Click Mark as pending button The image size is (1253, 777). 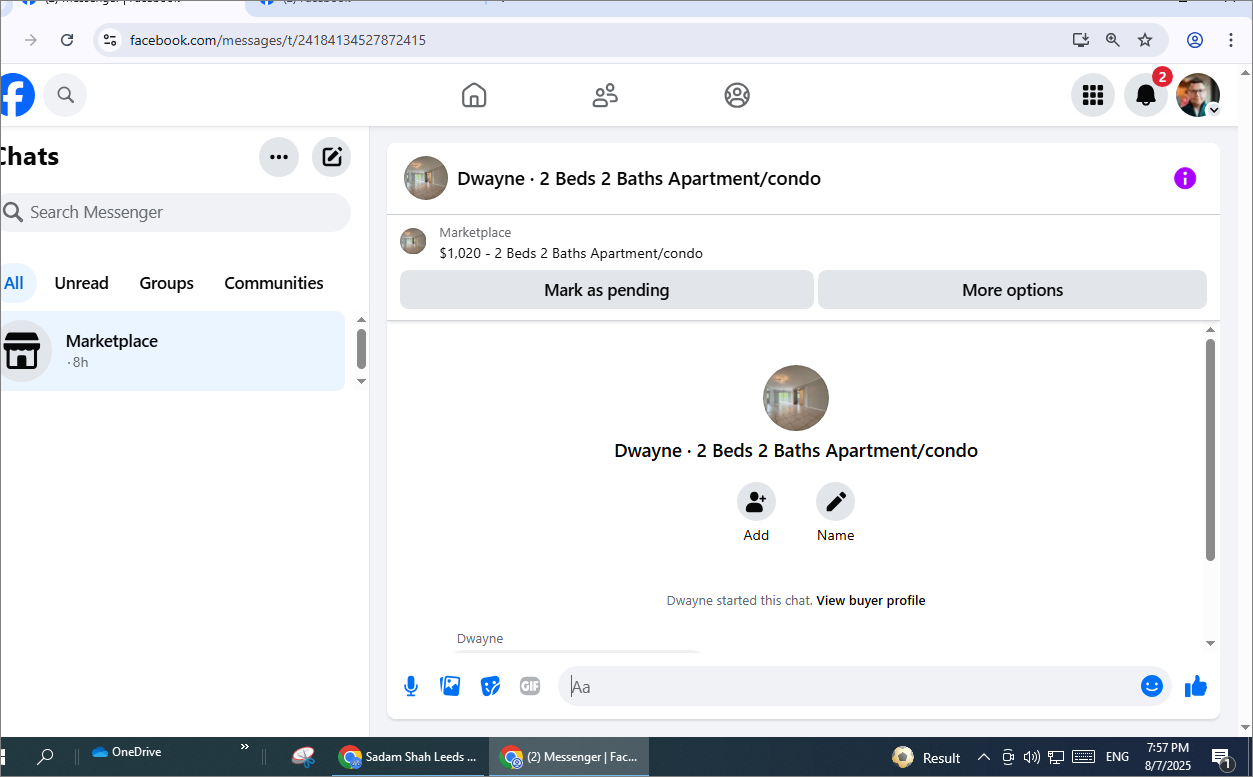(607, 290)
